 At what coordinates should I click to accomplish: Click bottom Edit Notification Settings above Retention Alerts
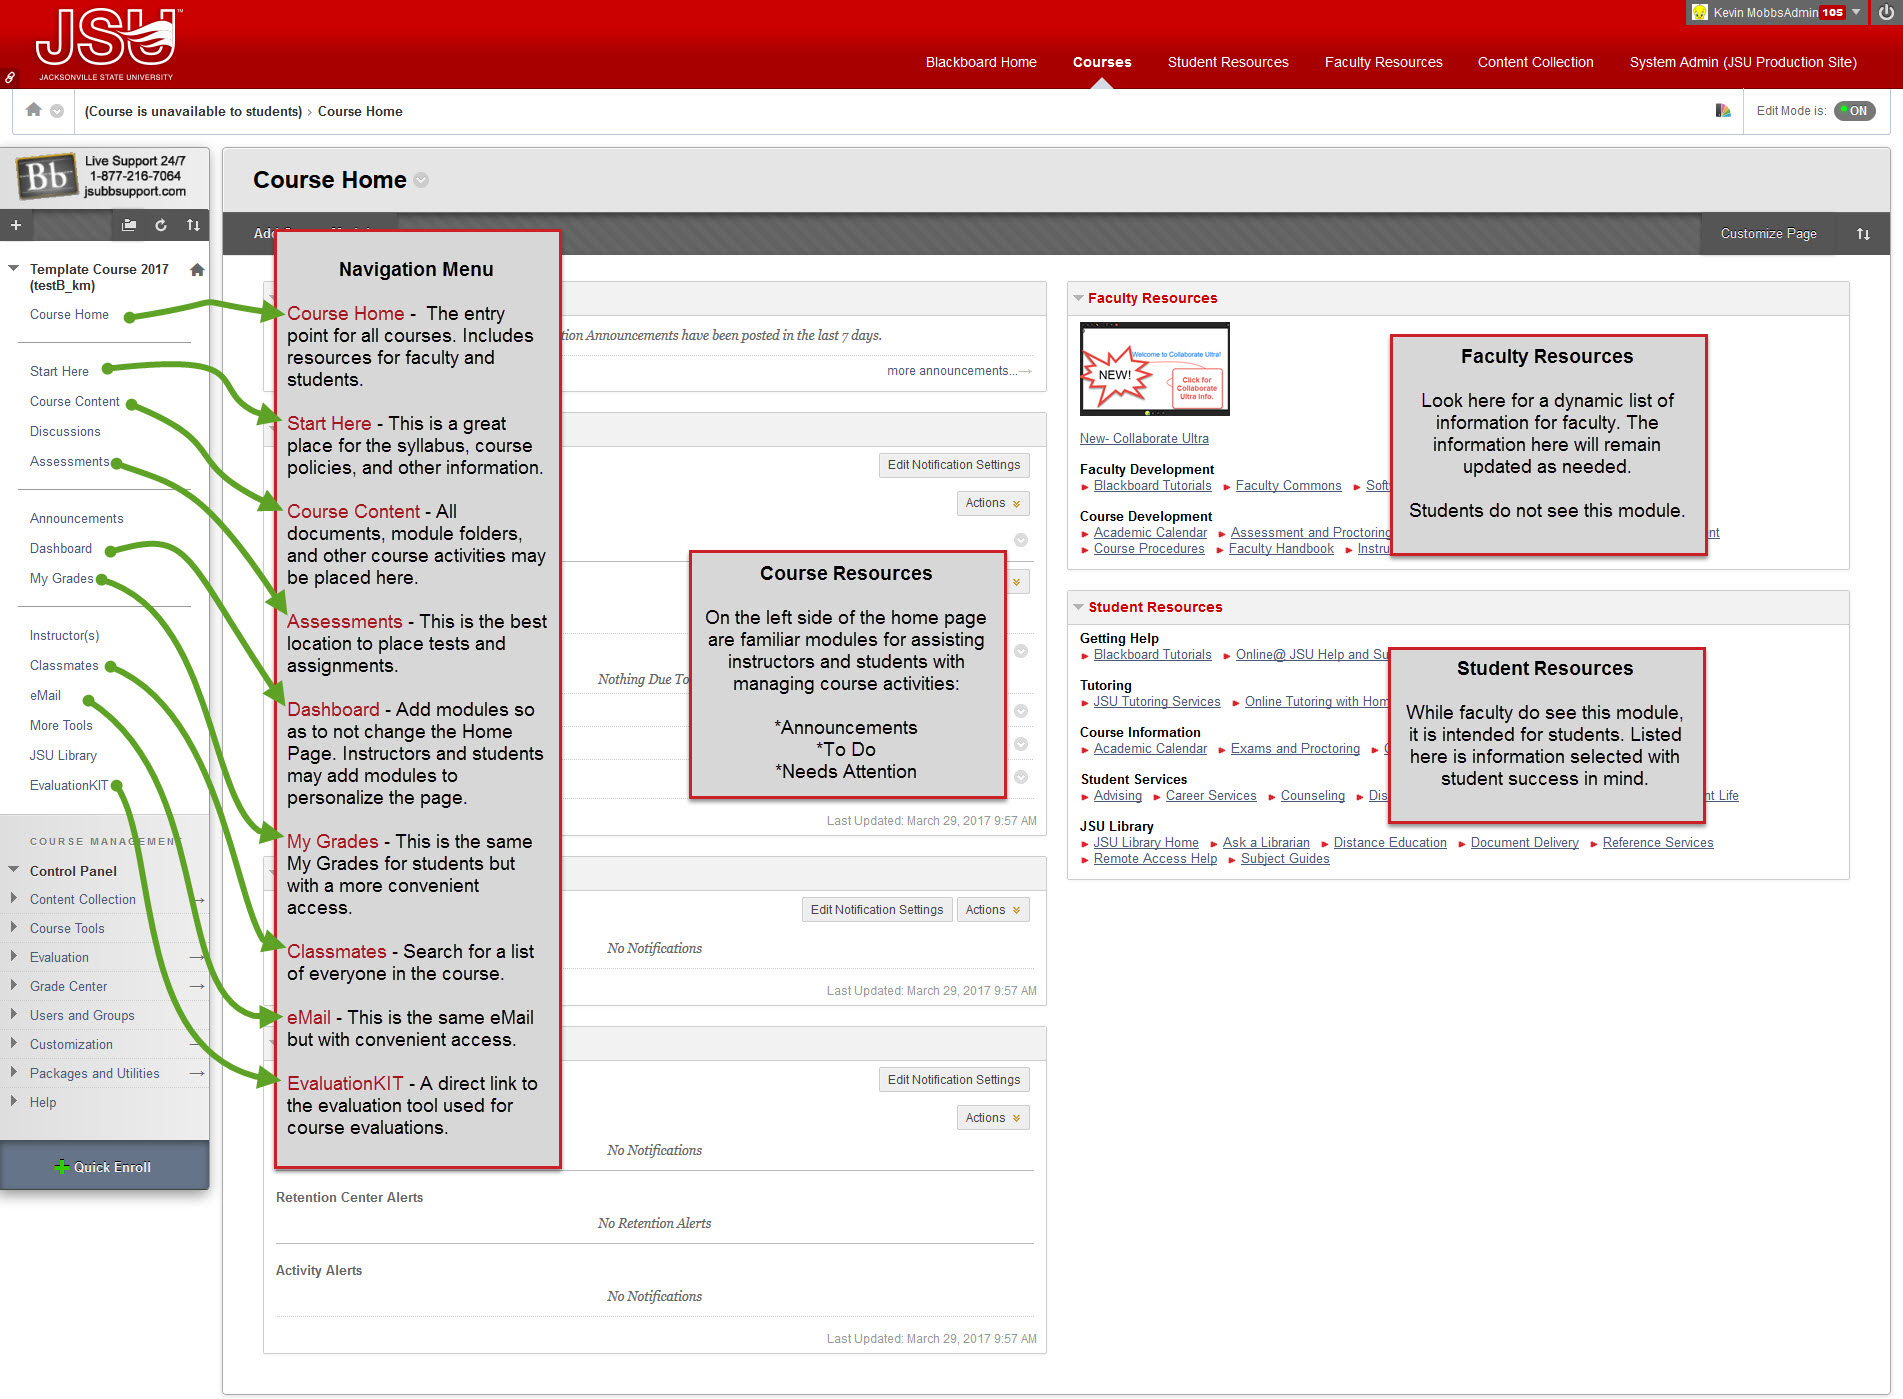(954, 1080)
